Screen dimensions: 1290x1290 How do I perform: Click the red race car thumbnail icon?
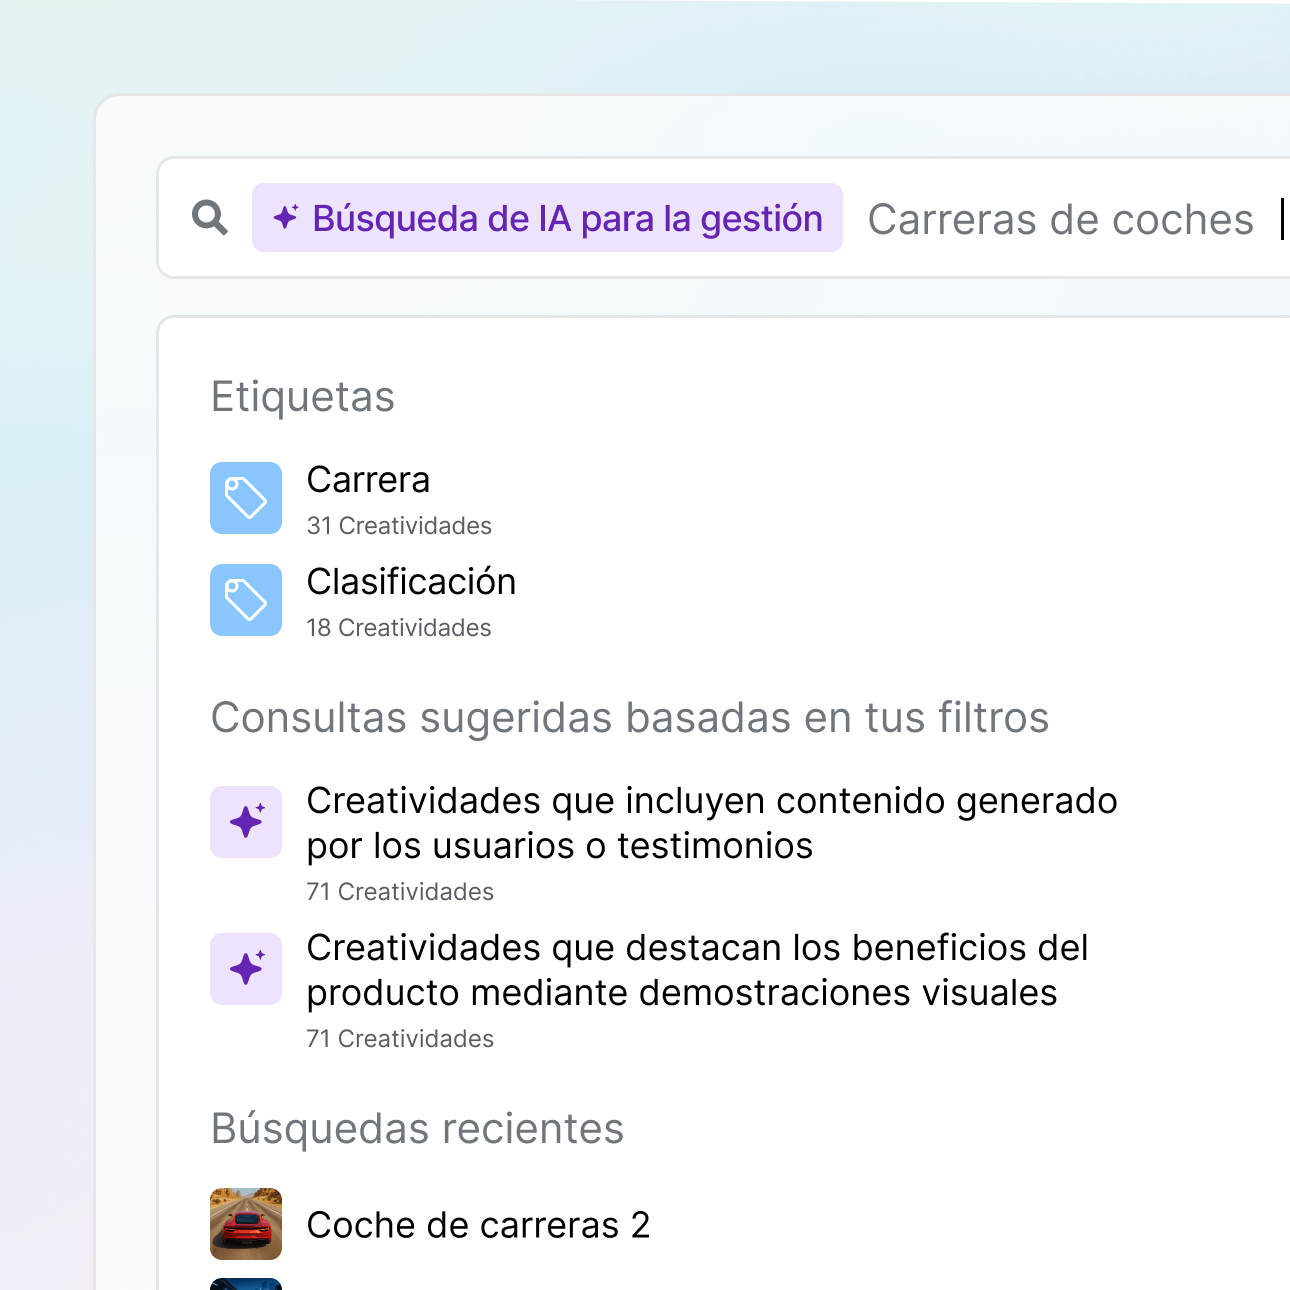(244, 1224)
